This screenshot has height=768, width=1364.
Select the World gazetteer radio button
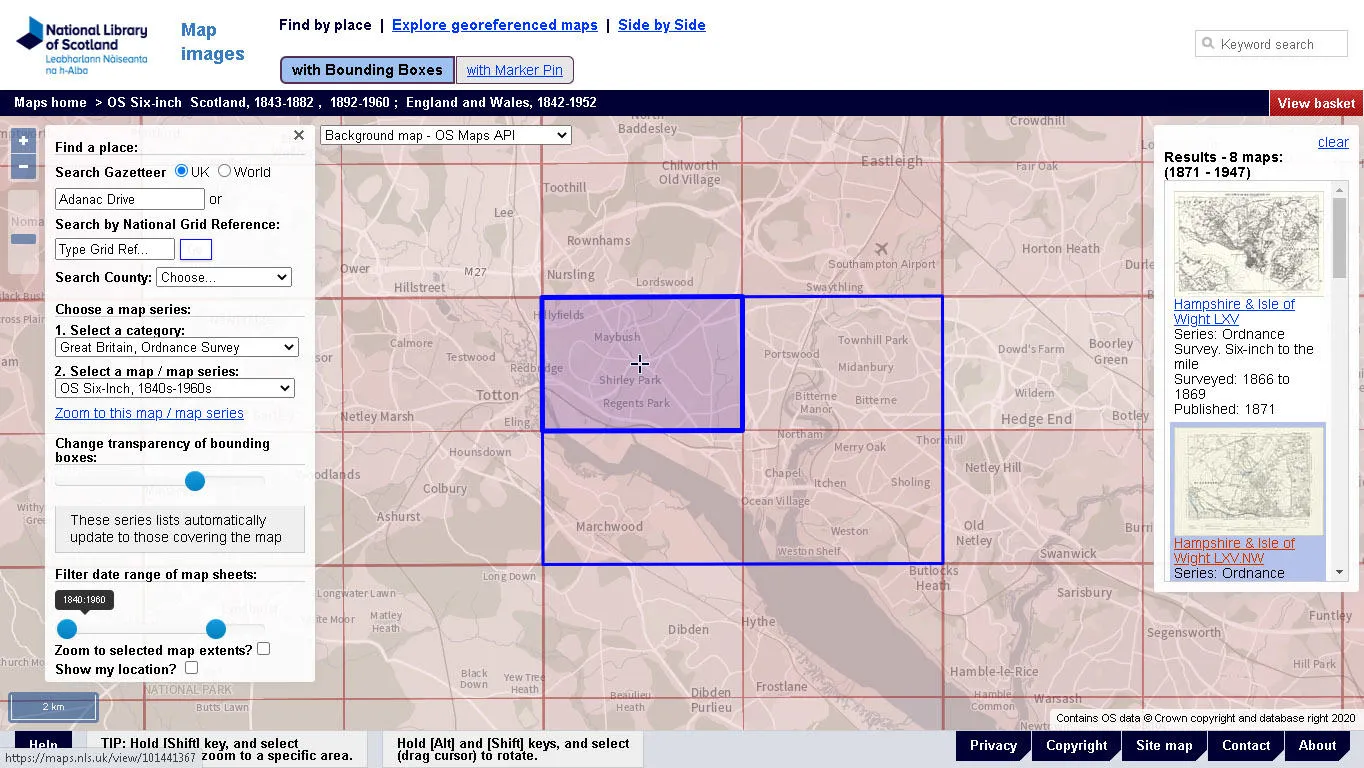pos(224,171)
